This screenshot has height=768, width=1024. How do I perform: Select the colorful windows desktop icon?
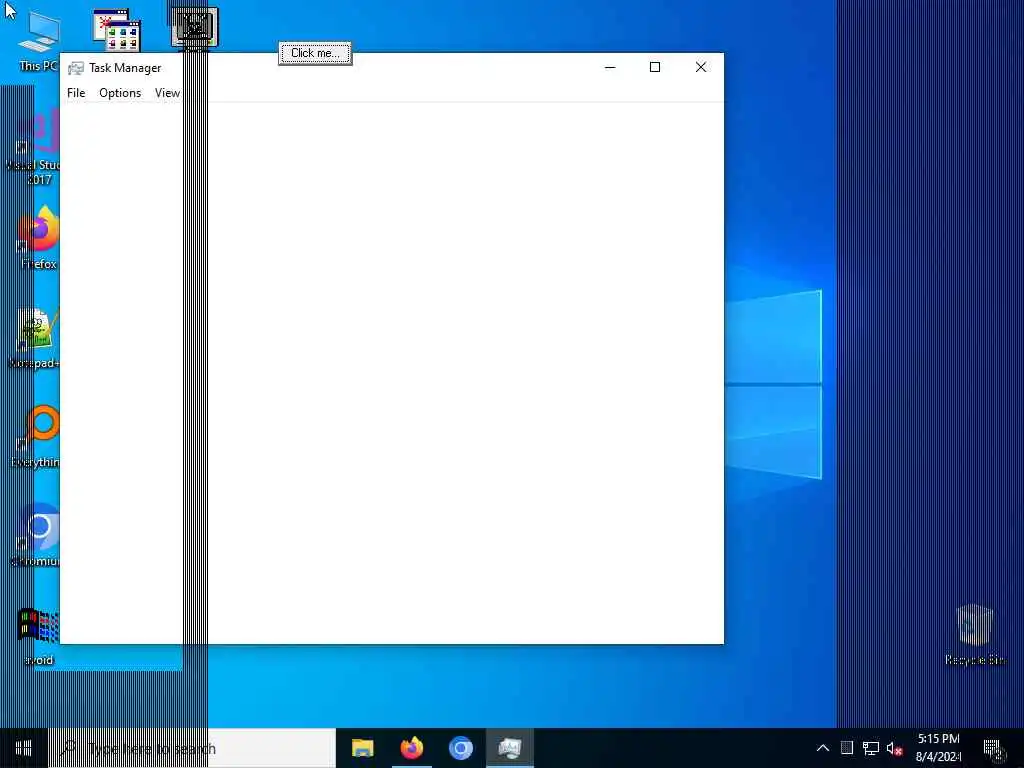coord(116,29)
